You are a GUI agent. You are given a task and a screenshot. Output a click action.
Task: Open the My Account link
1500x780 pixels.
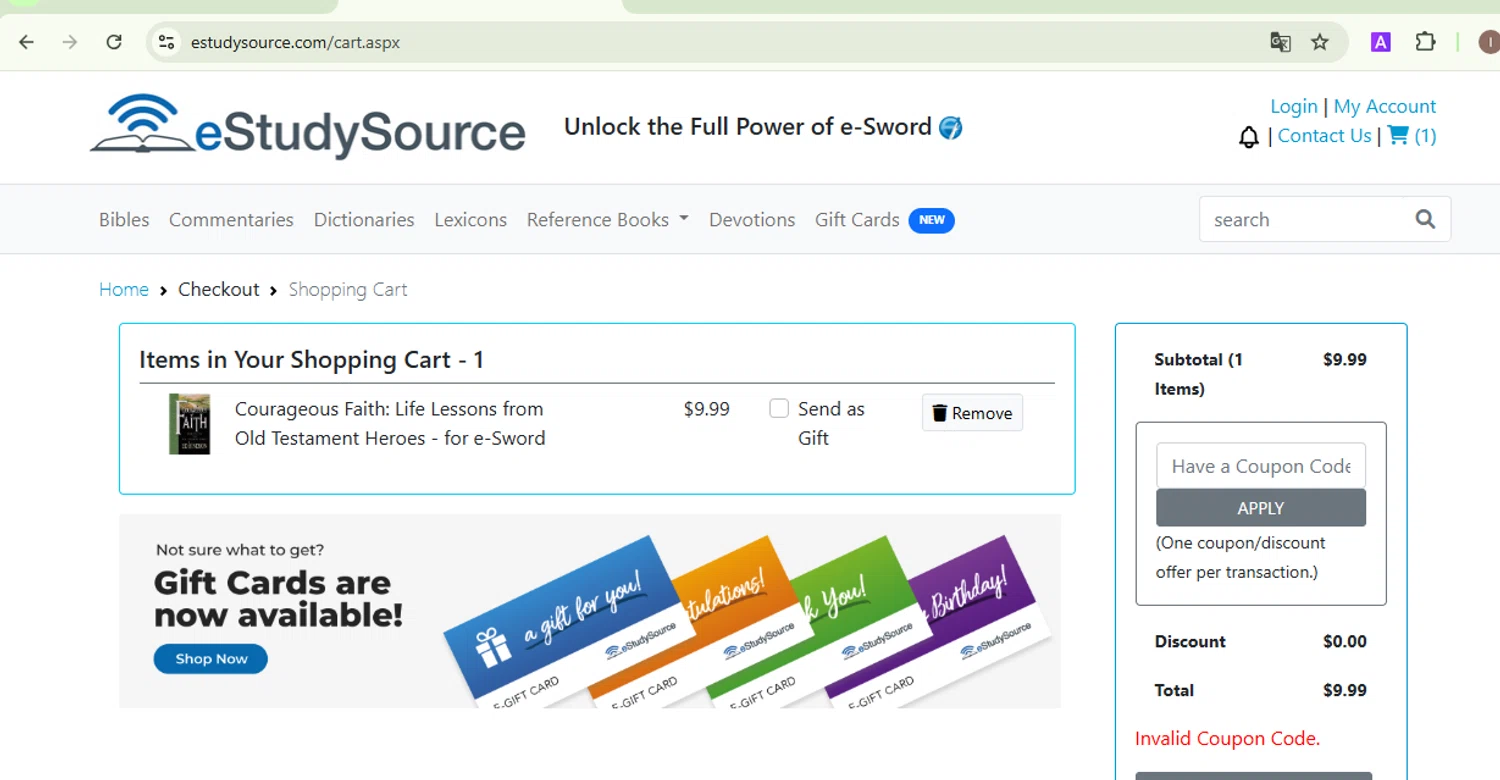pyautogui.click(x=1385, y=106)
